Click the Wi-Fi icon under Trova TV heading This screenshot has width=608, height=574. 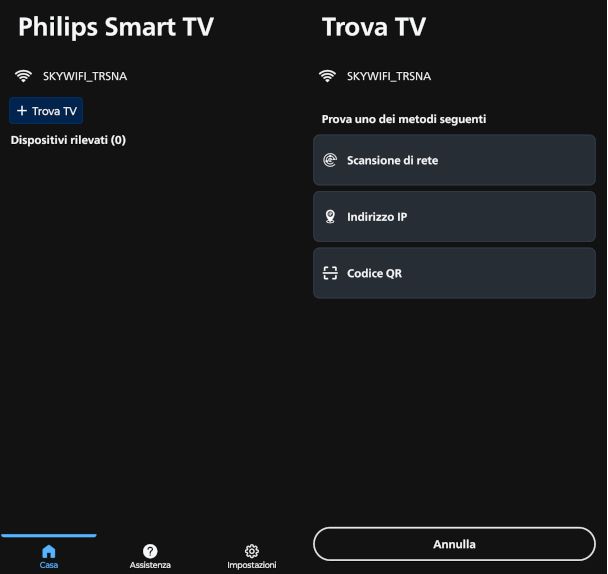point(327,76)
